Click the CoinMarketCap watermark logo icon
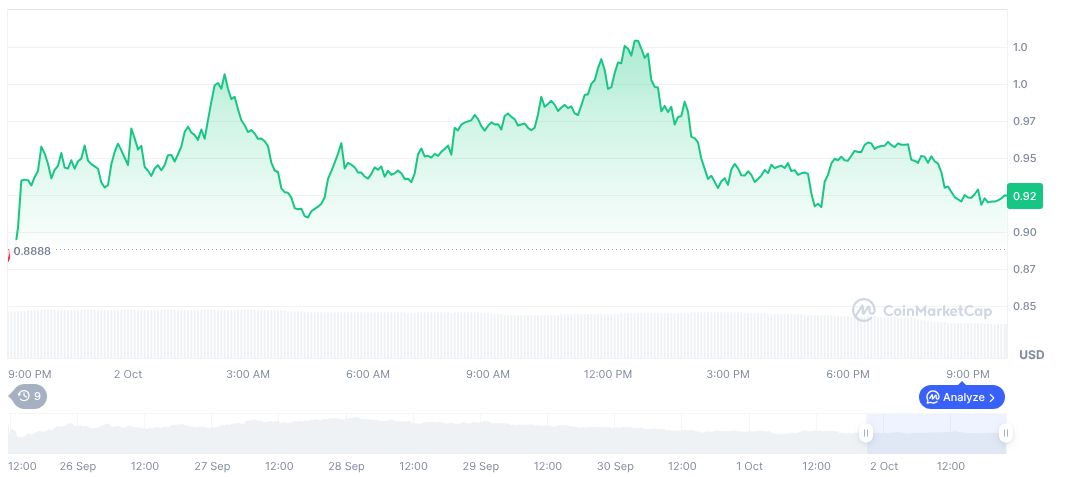This screenshot has width=1072, height=477. [863, 310]
